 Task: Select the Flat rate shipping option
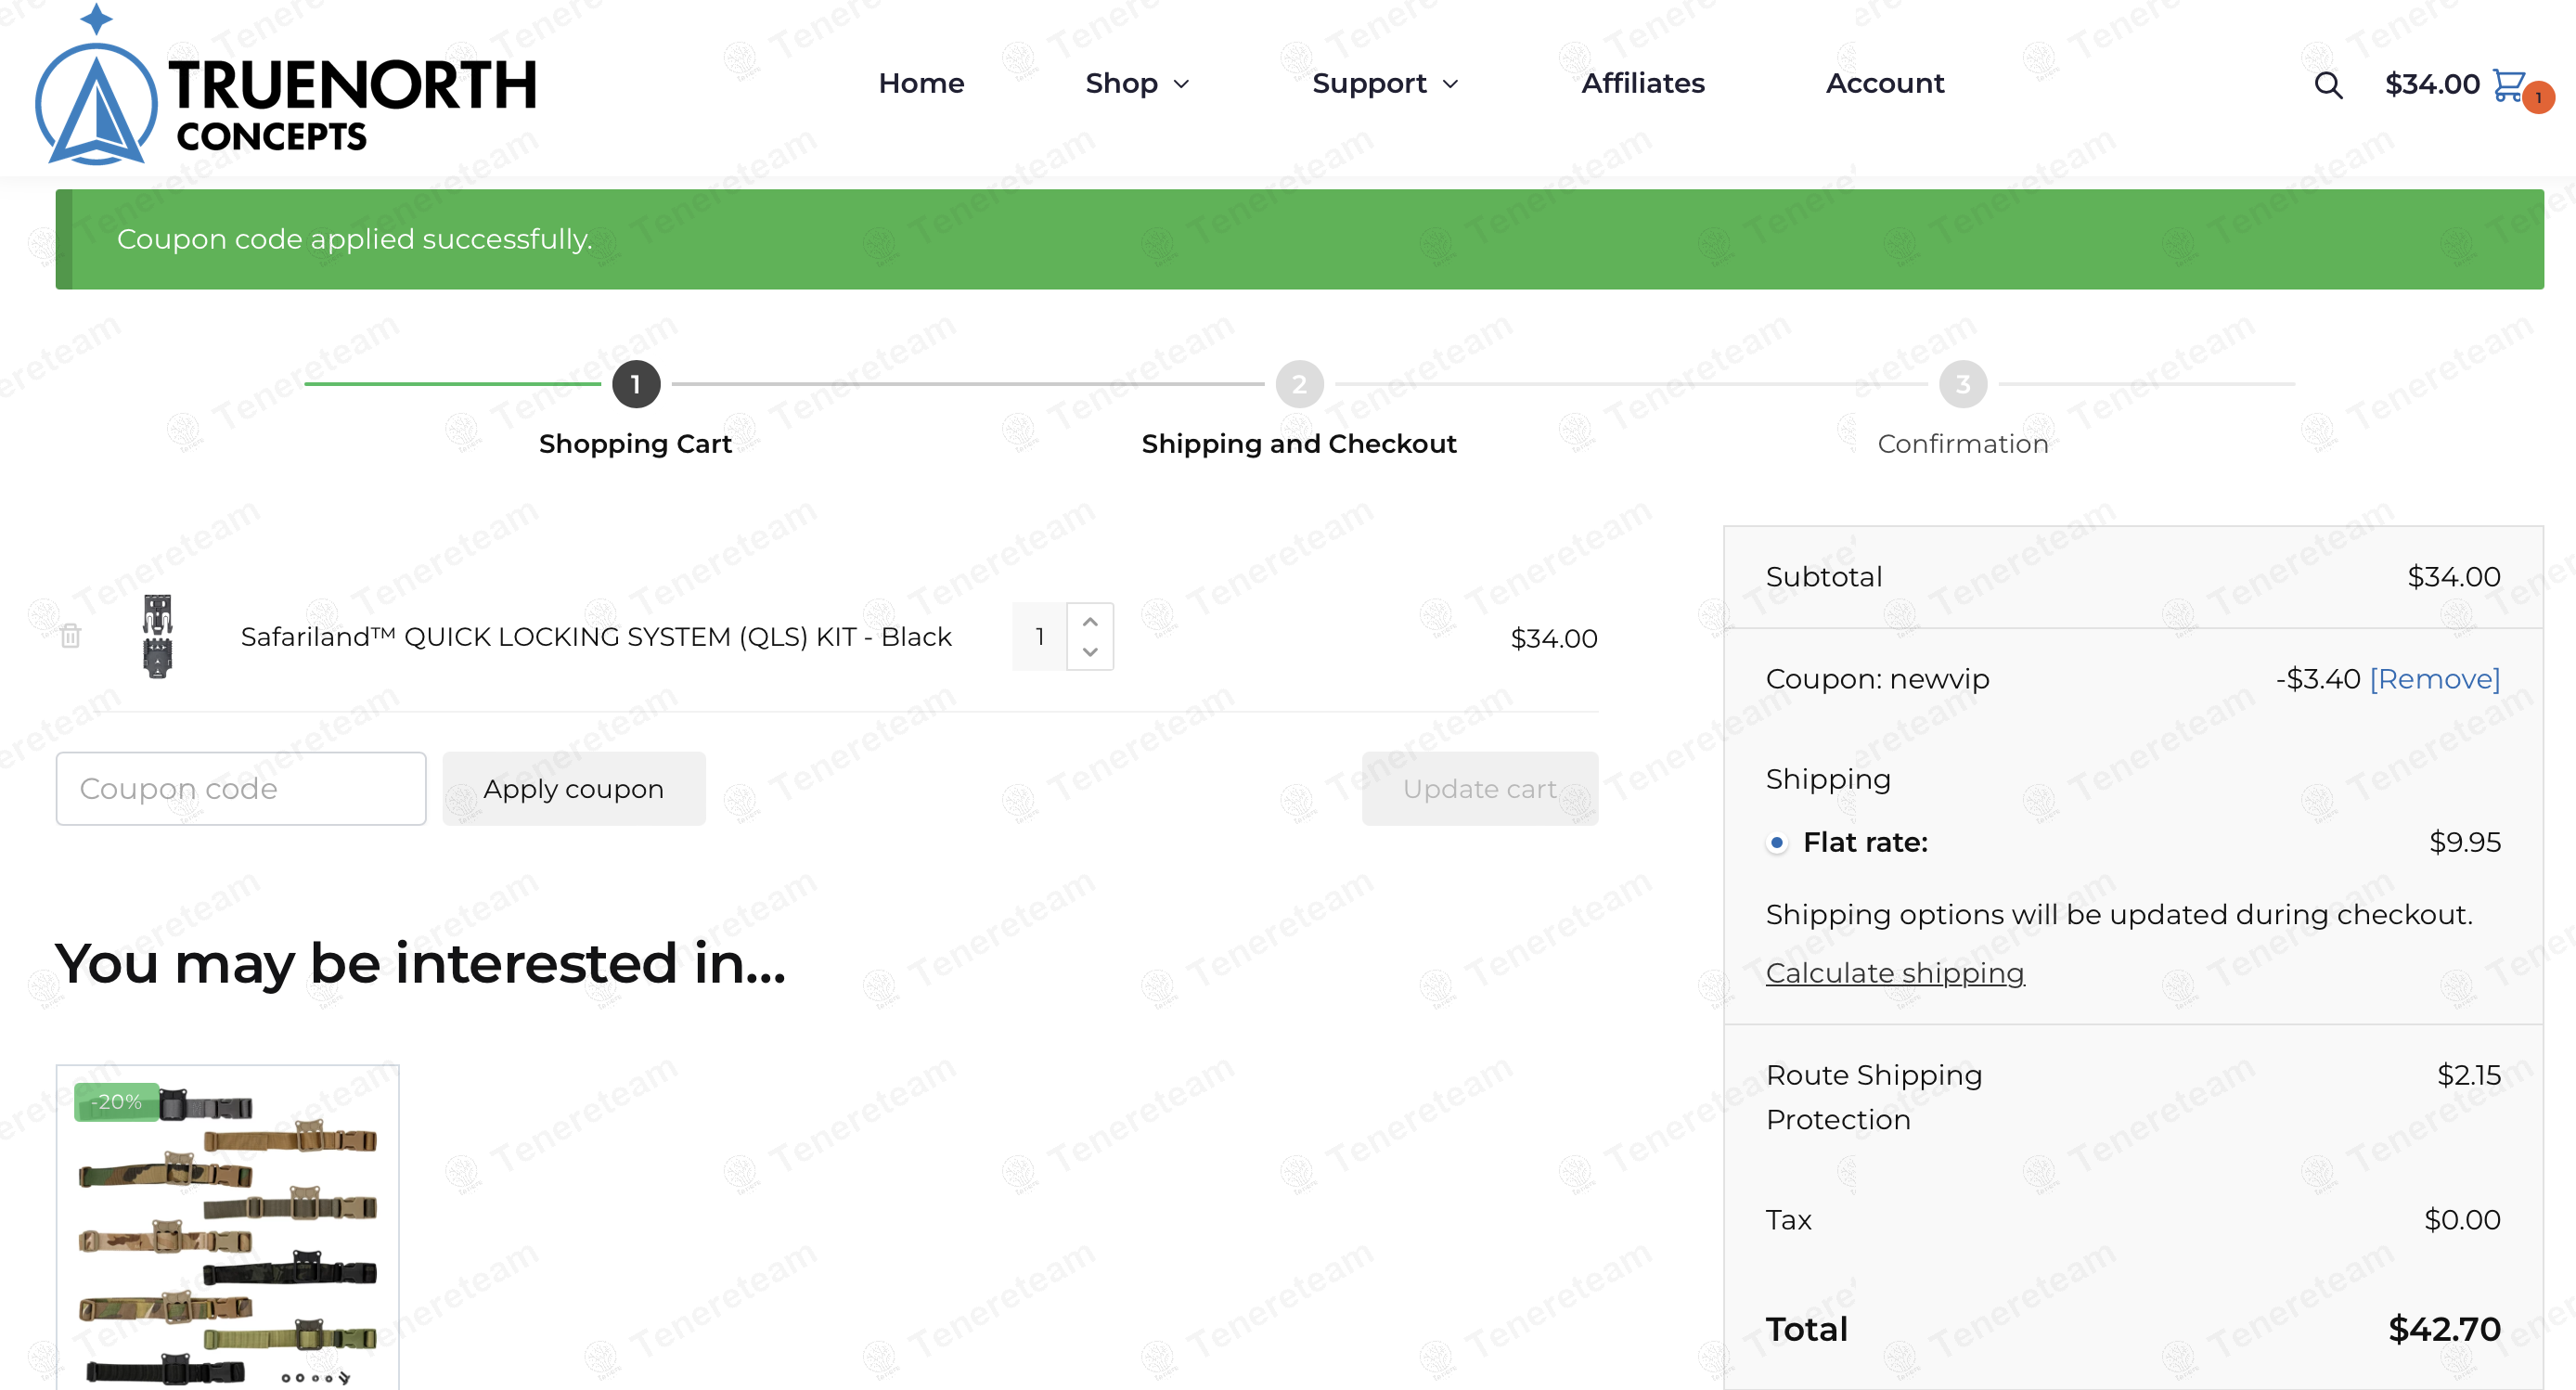[1776, 843]
